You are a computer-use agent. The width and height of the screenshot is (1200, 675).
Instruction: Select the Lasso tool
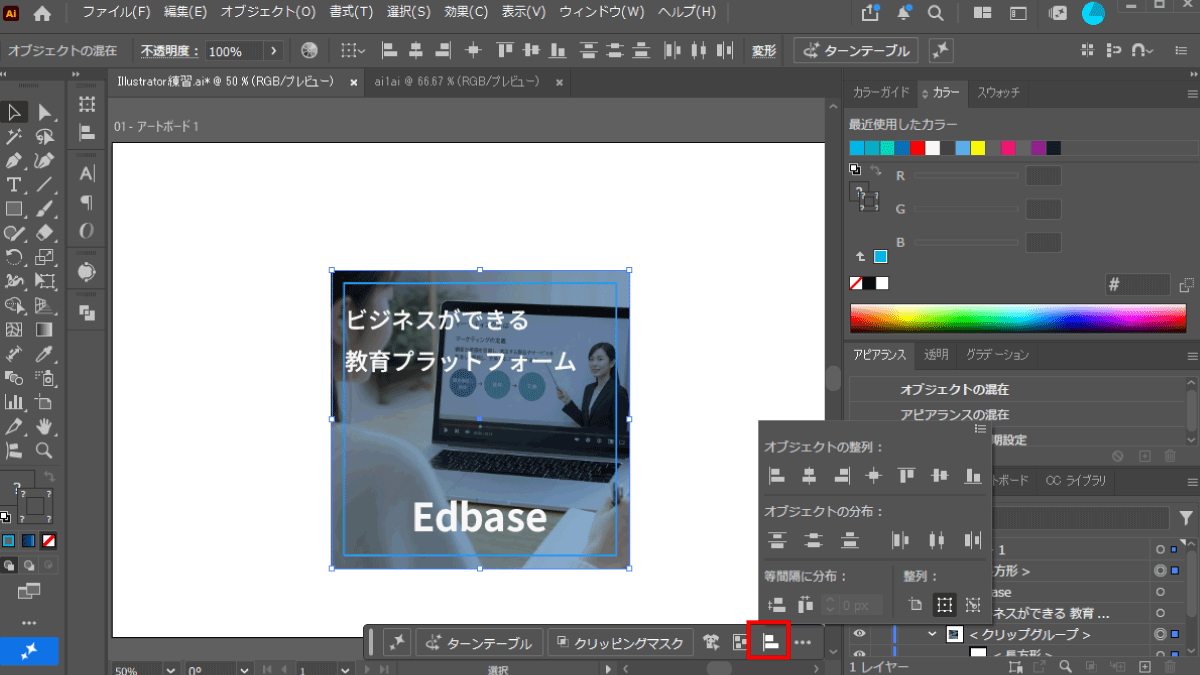pos(44,136)
